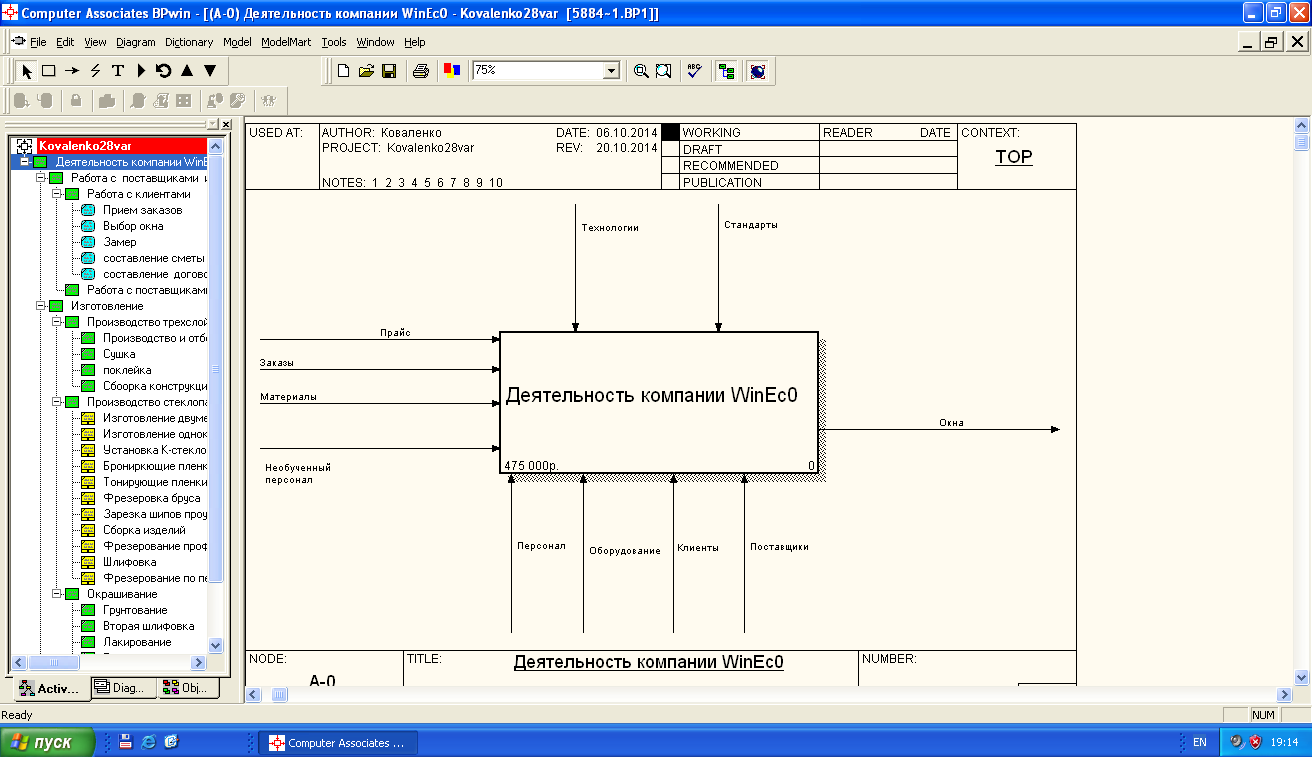Close the Model Explorer panel
The height and width of the screenshot is (757, 1312).
click(x=226, y=124)
